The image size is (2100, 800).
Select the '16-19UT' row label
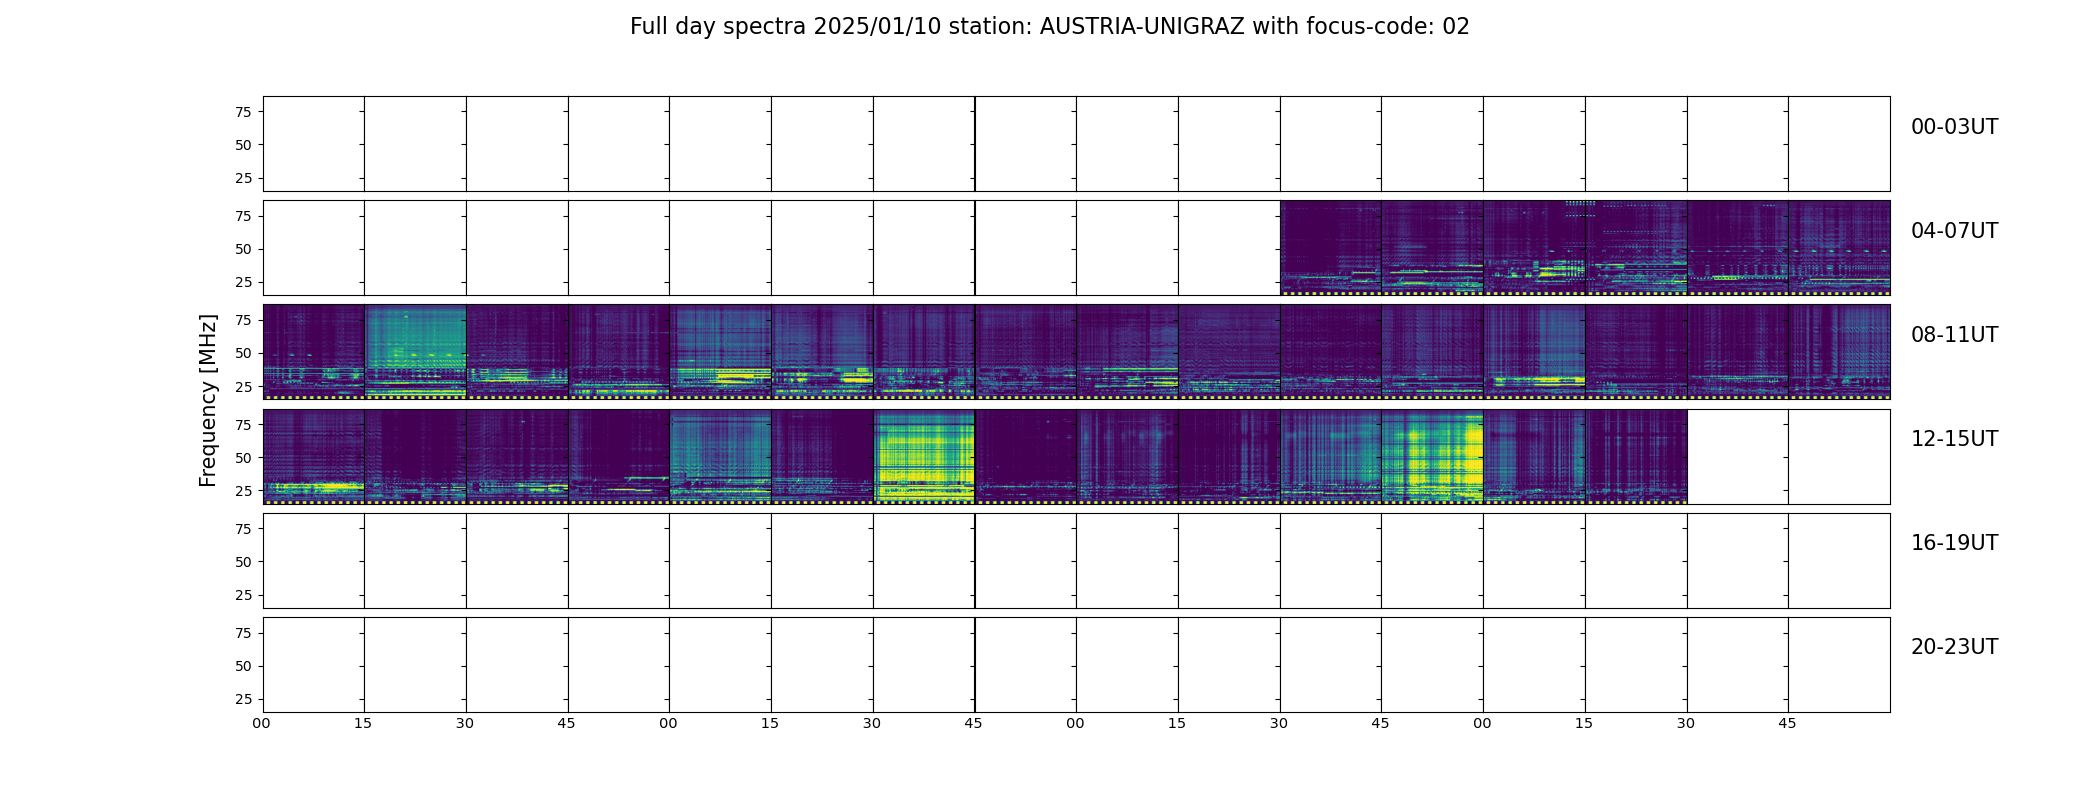point(1954,543)
